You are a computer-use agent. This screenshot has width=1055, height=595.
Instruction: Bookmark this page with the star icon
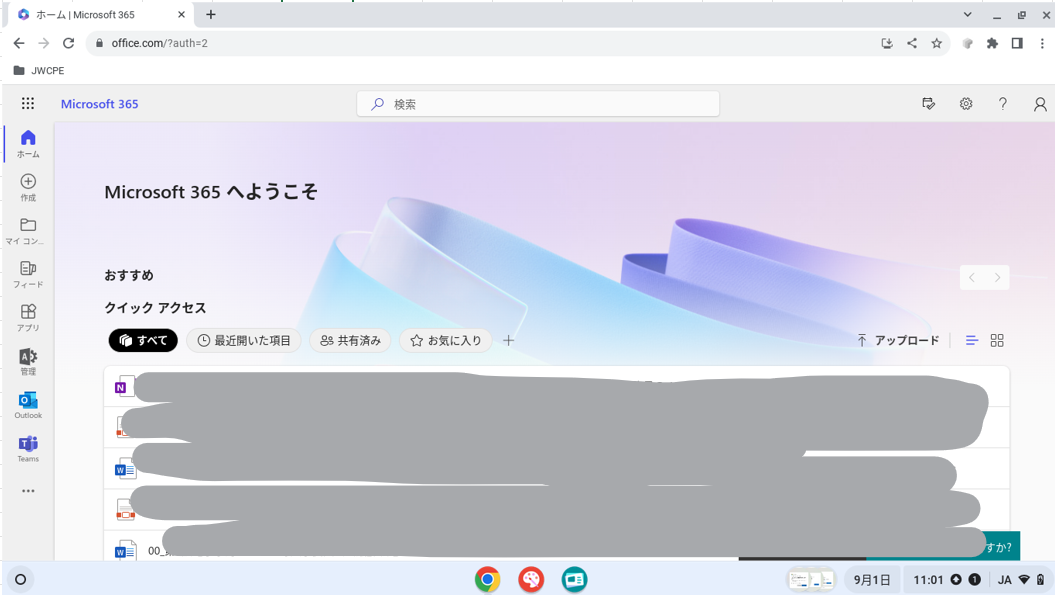pyautogui.click(x=937, y=43)
